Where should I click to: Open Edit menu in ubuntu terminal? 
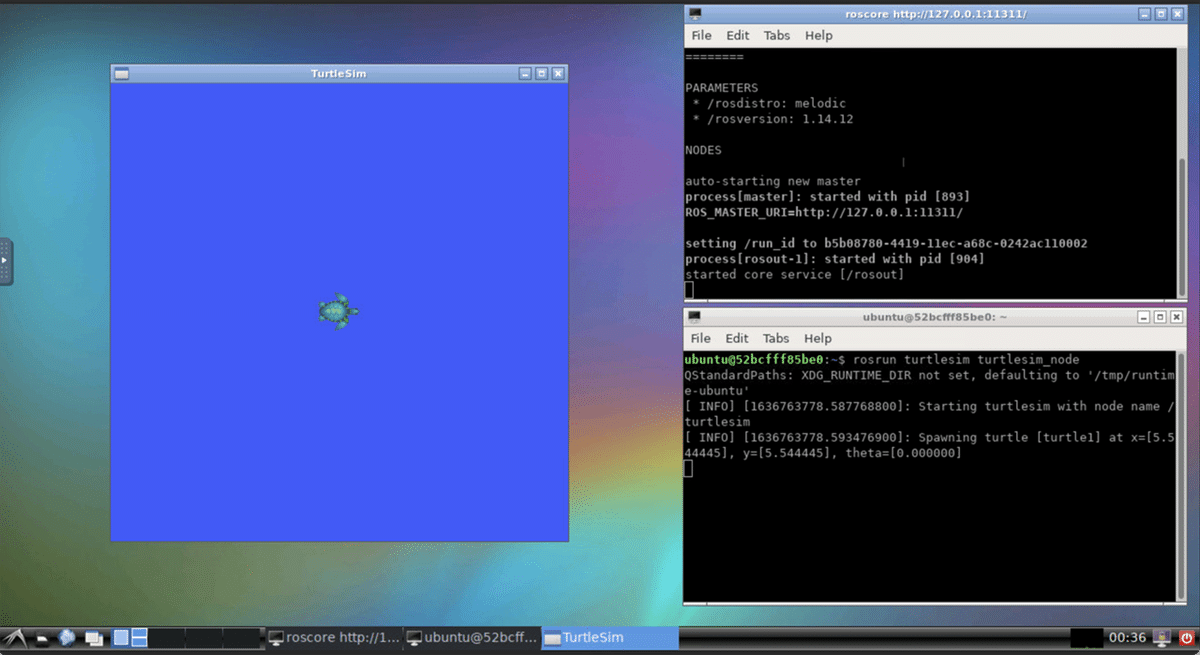[737, 338]
